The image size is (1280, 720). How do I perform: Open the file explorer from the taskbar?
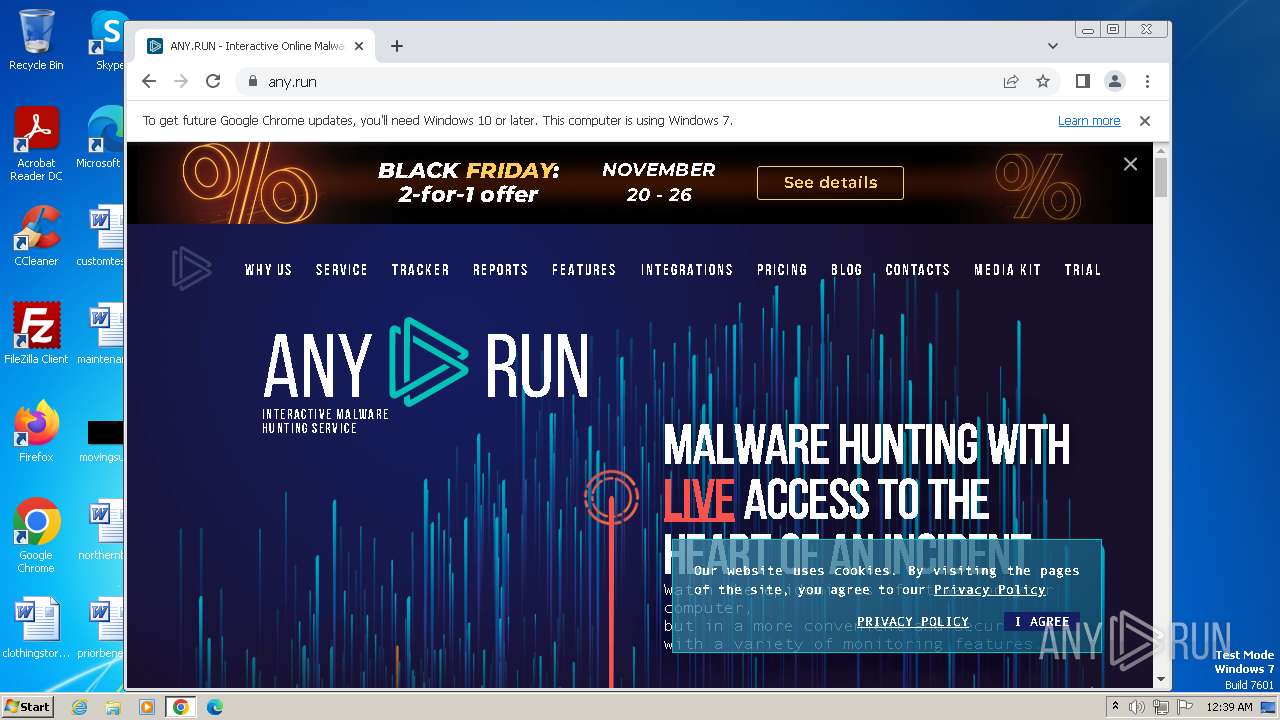click(x=113, y=707)
